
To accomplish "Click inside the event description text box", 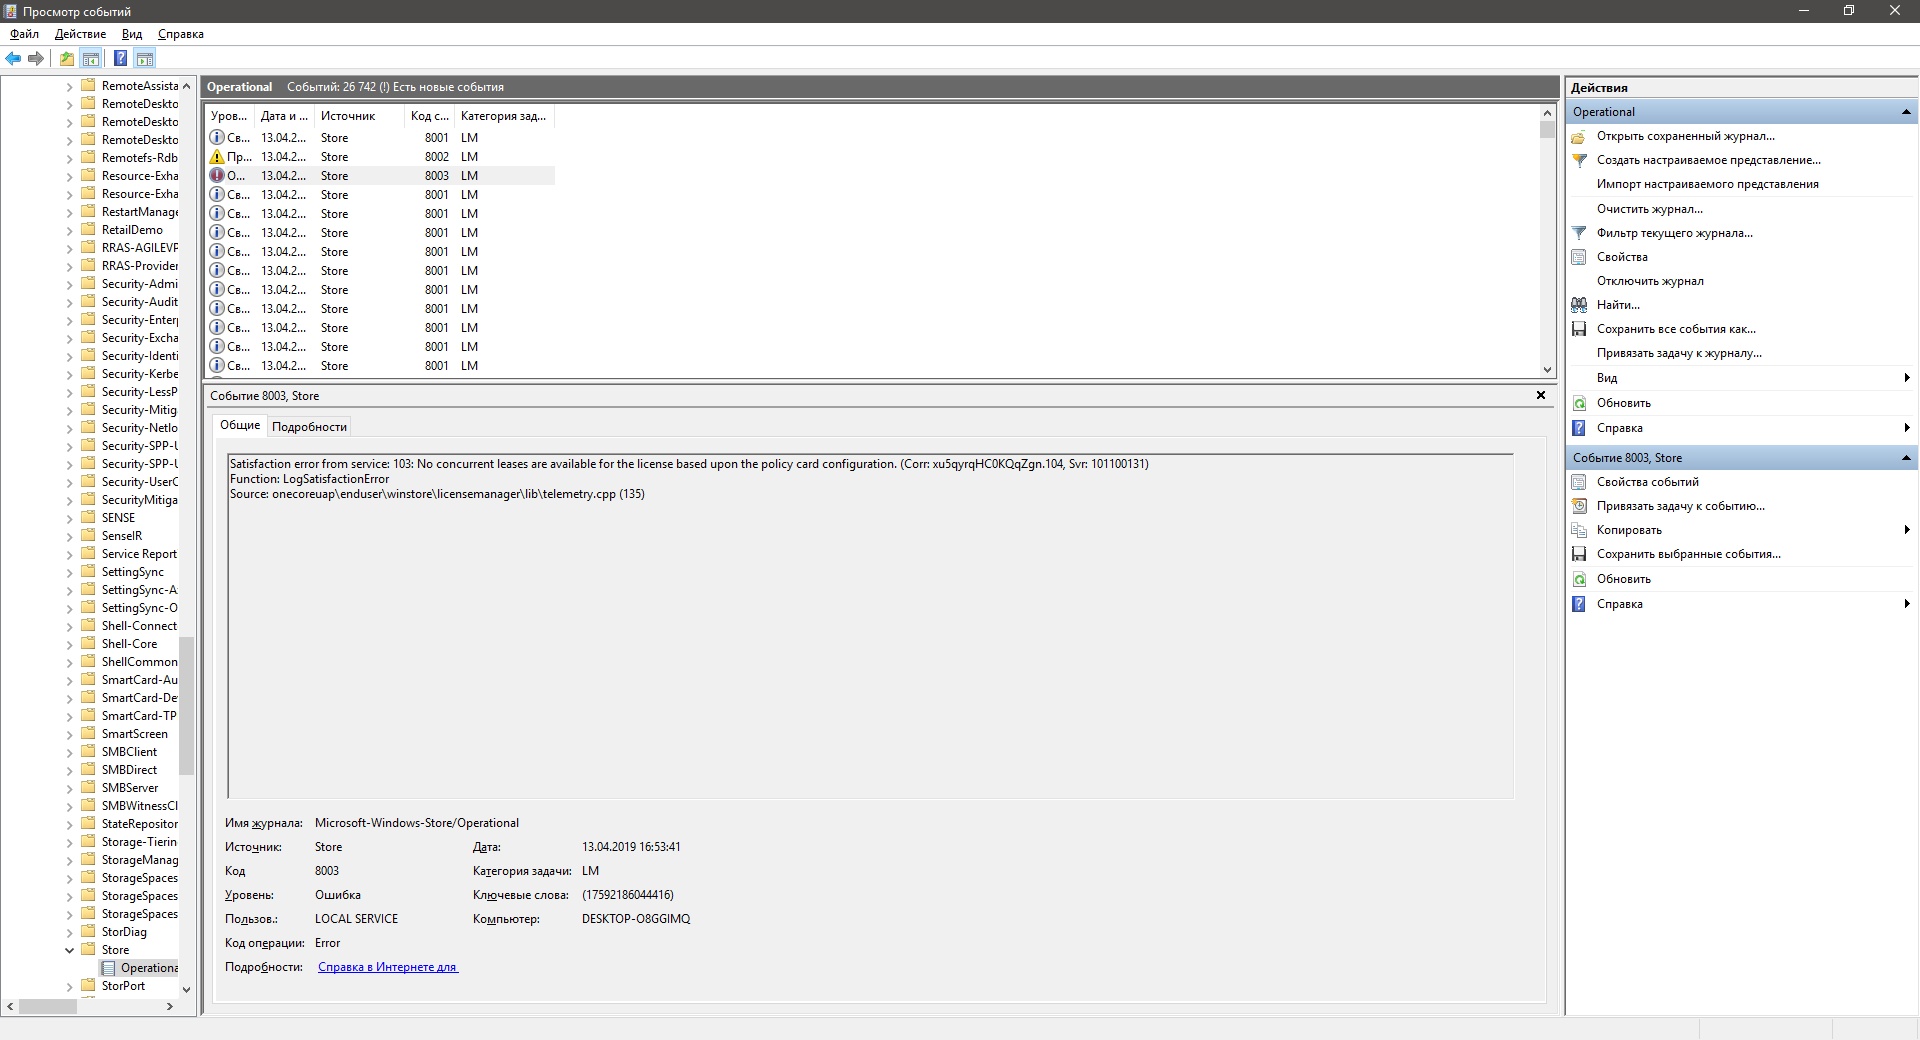I will coord(870,626).
